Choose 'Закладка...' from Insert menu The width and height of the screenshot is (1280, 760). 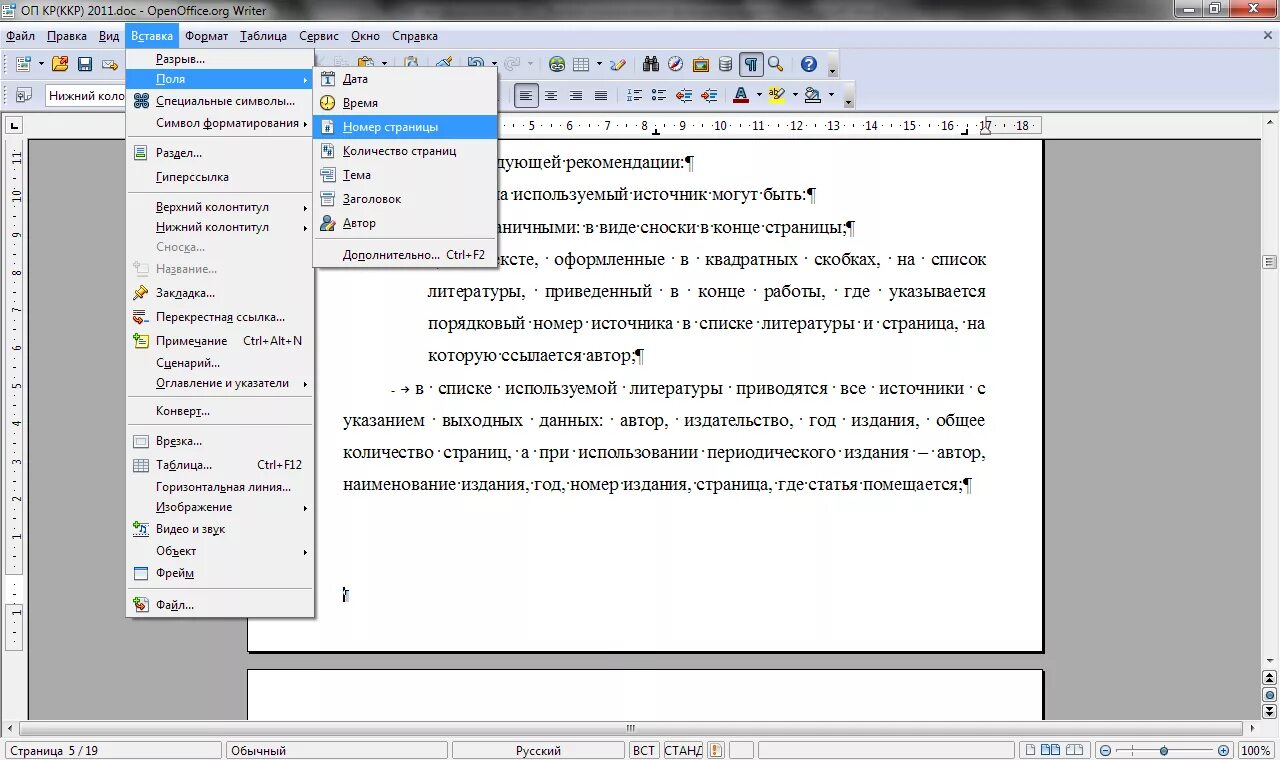coord(220,293)
